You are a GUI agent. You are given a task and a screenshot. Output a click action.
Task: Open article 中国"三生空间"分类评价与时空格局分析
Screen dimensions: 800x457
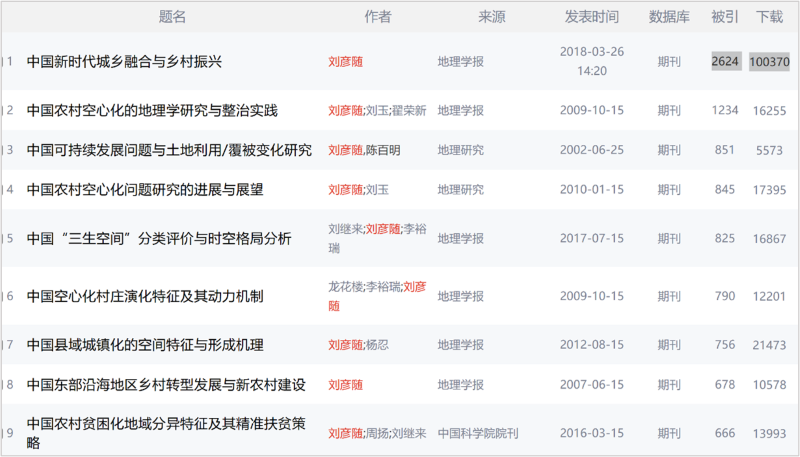[x=159, y=238]
